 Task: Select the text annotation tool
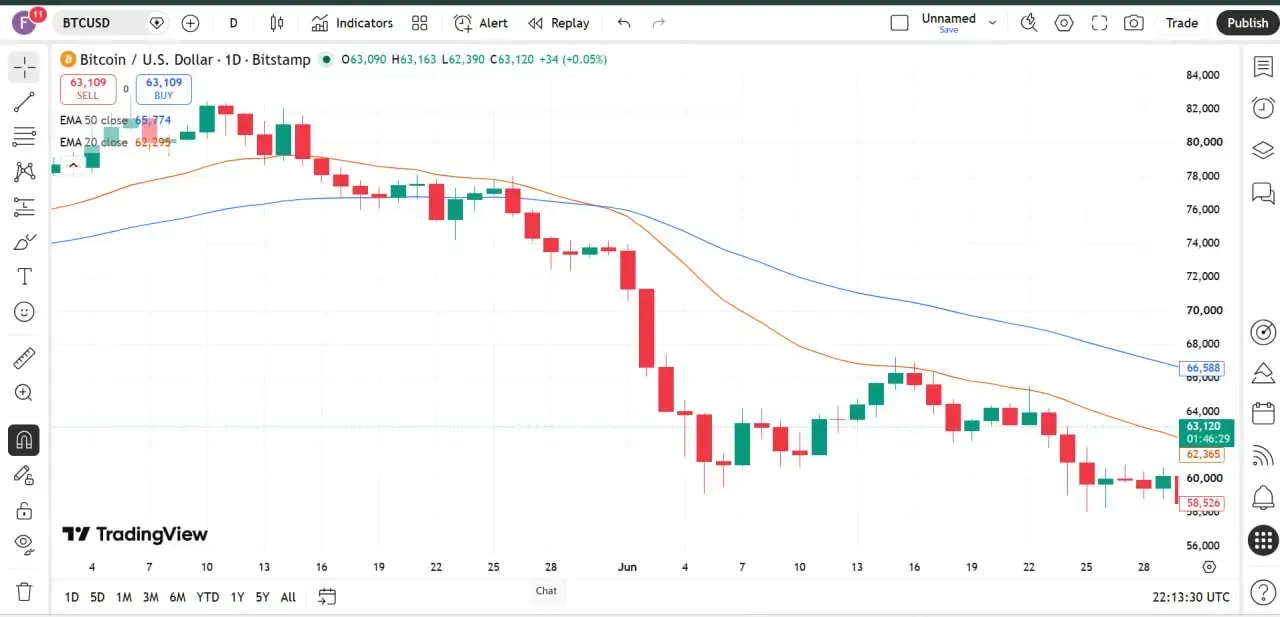tap(25, 277)
